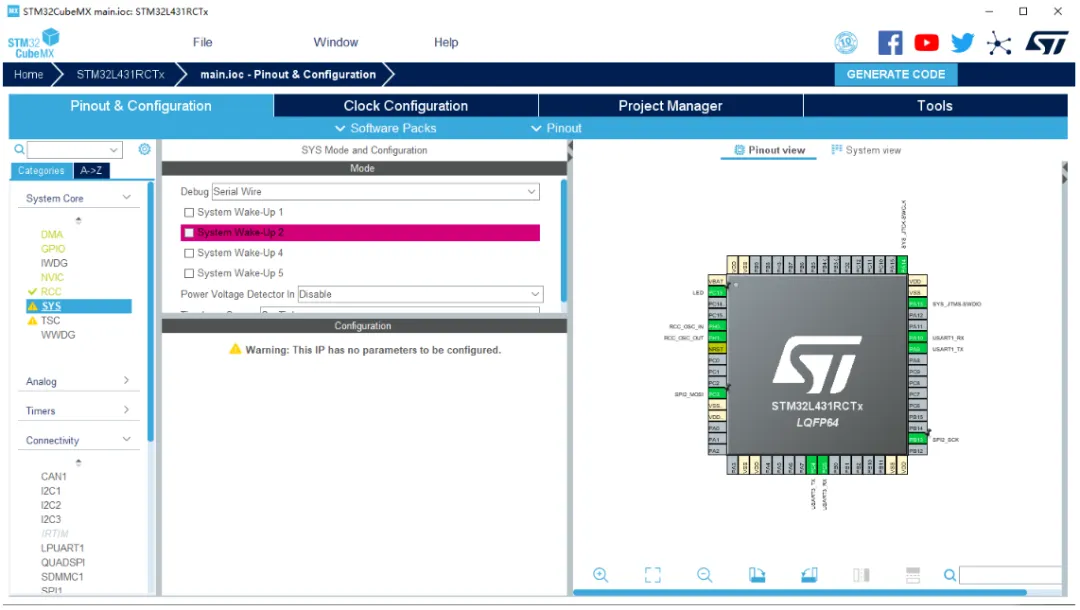Switch to Tools tab
This screenshot has height=610, width=1080.
(935, 105)
